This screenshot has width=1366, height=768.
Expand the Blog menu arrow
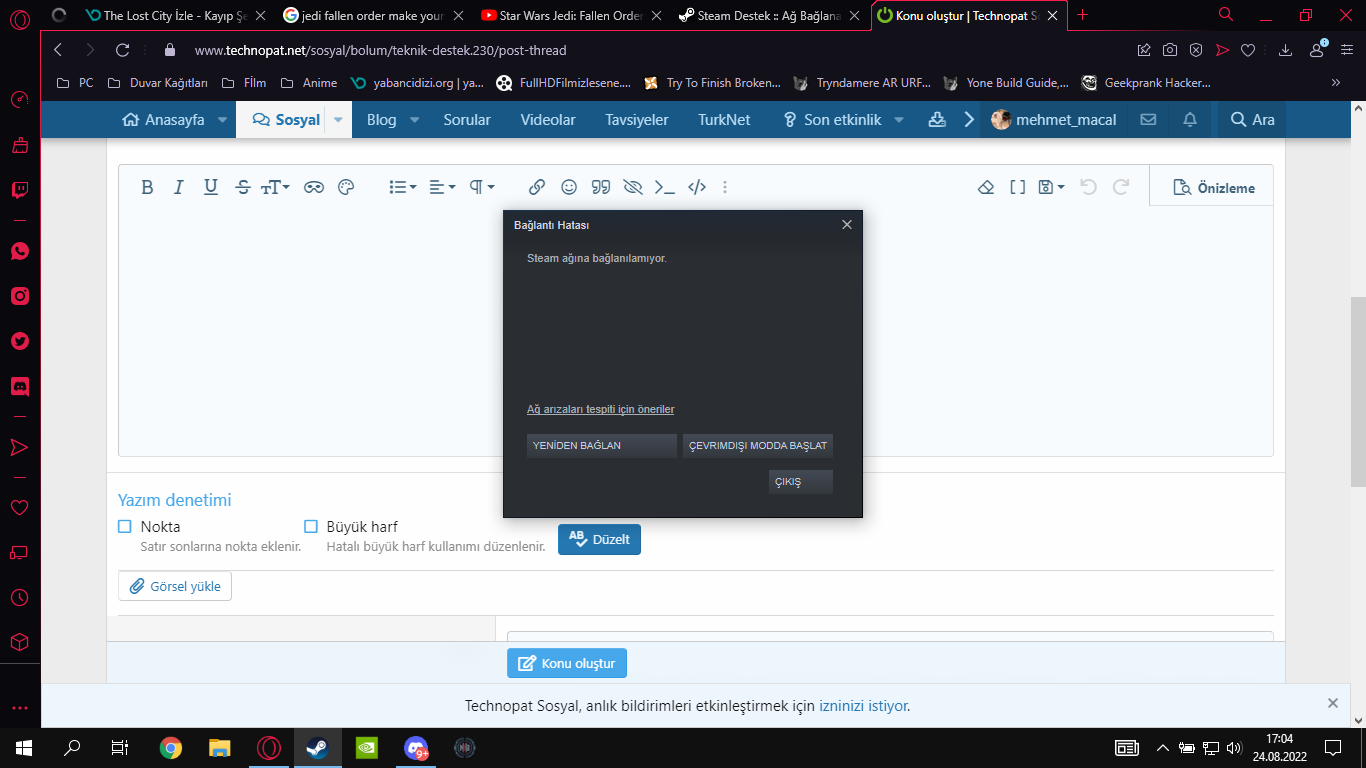pos(416,120)
